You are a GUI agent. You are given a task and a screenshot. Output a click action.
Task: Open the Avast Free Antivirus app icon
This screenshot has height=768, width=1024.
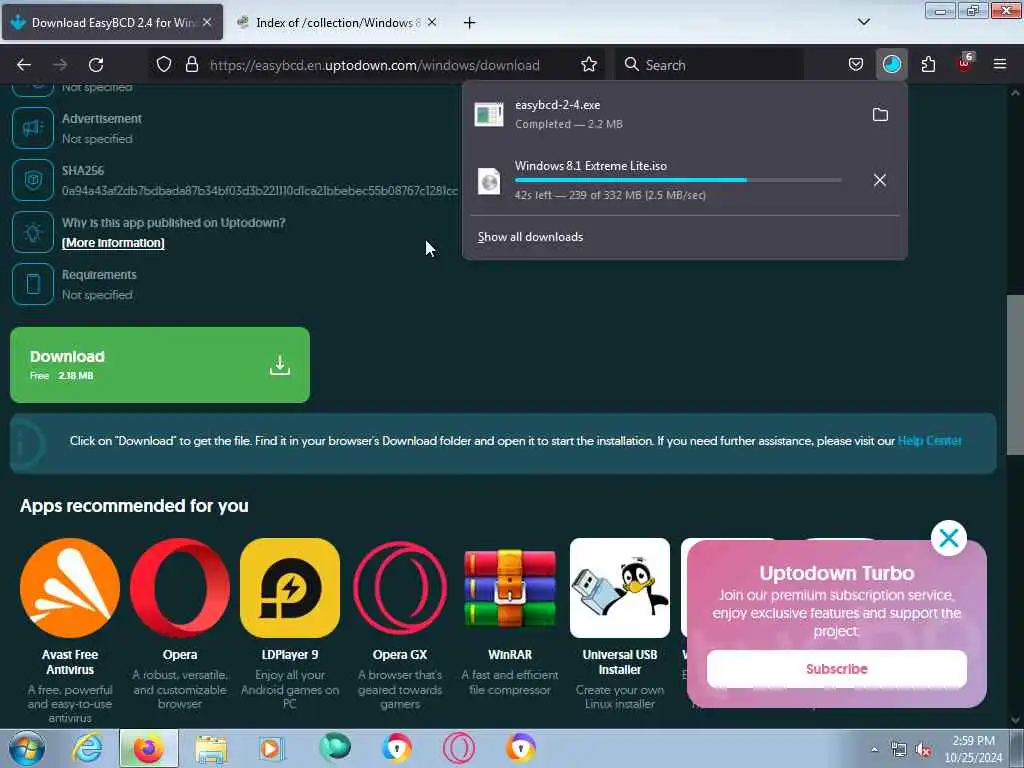pos(70,588)
